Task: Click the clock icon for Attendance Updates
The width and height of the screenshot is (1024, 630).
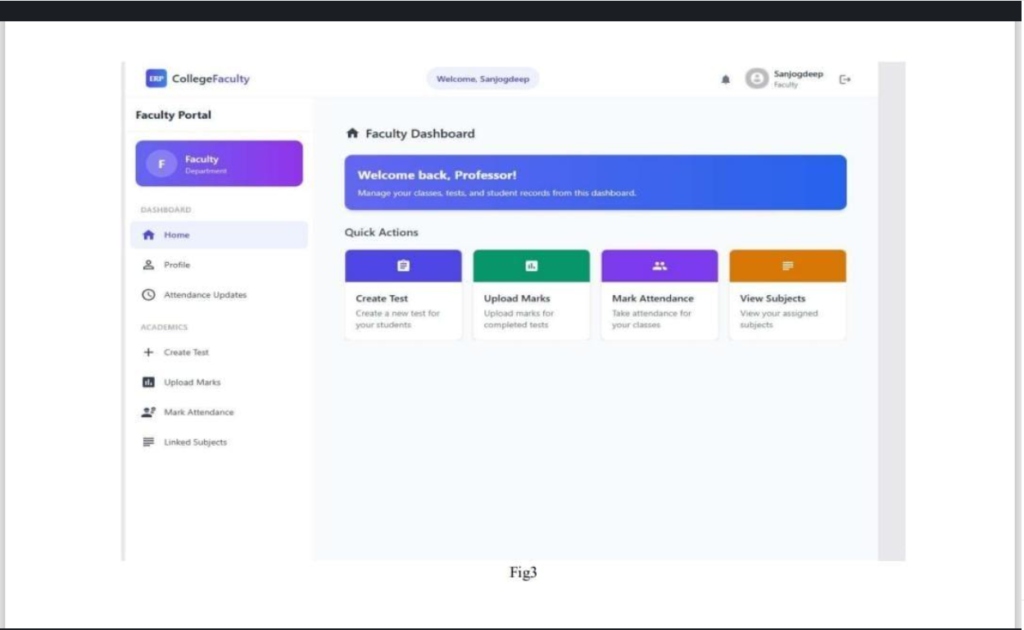Action: tap(149, 295)
